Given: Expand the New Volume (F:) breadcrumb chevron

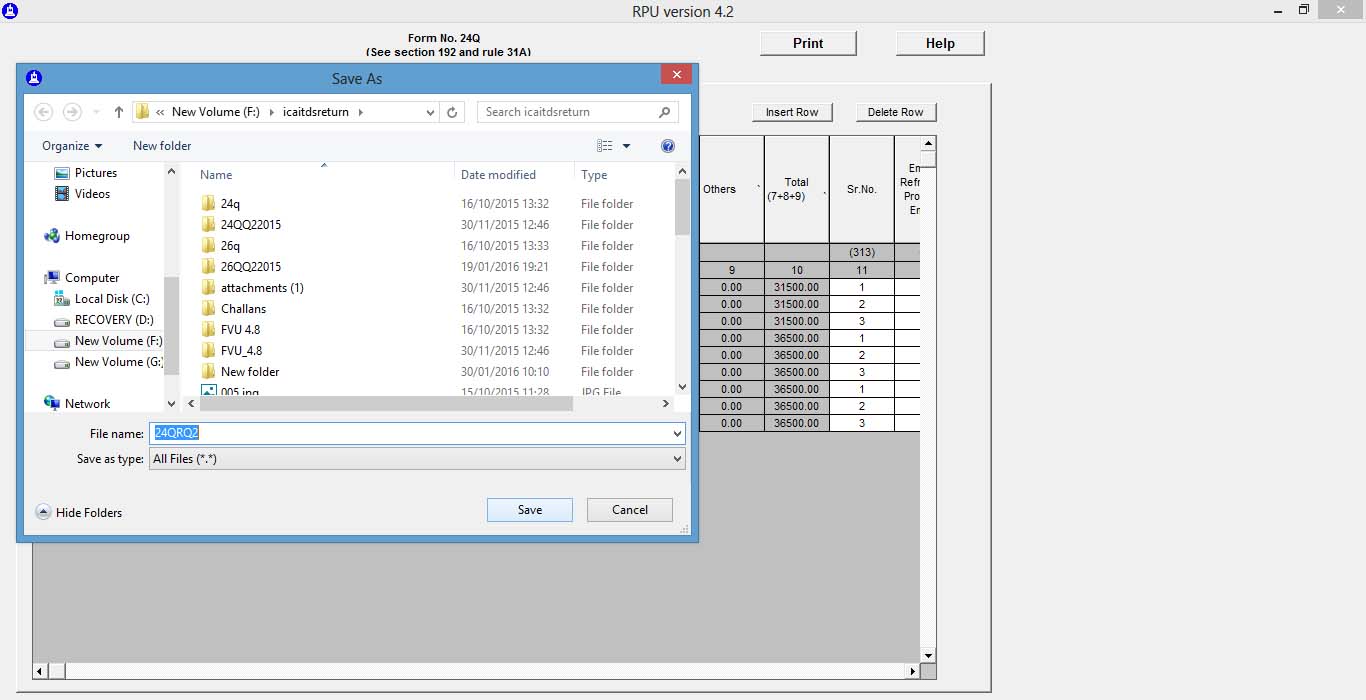Looking at the screenshot, I should point(271,112).
